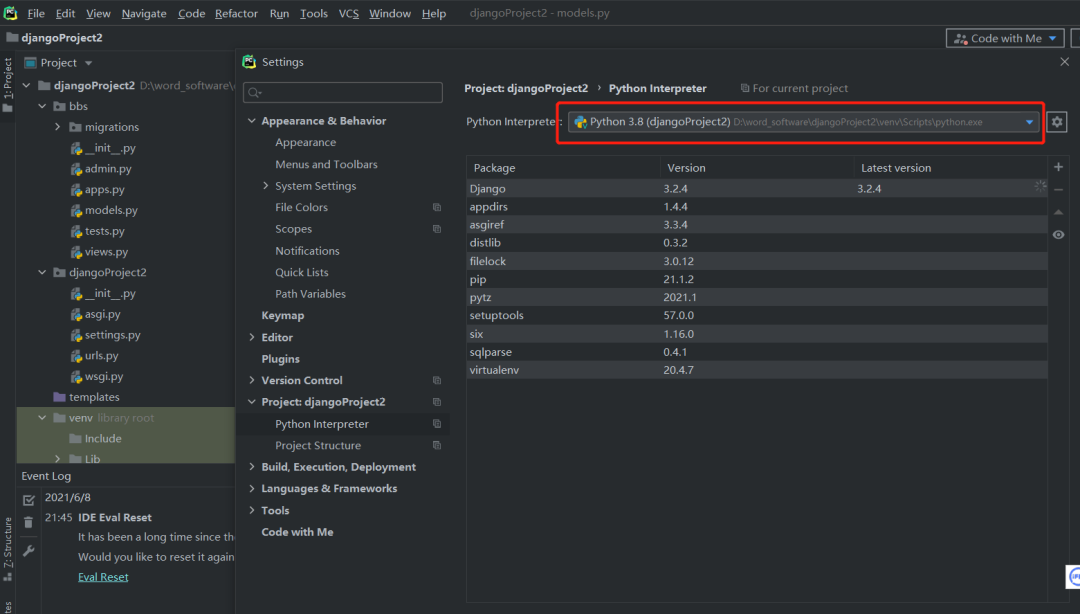
Task: Click project-level icon next to Project Structure
Action: [437, 446]
